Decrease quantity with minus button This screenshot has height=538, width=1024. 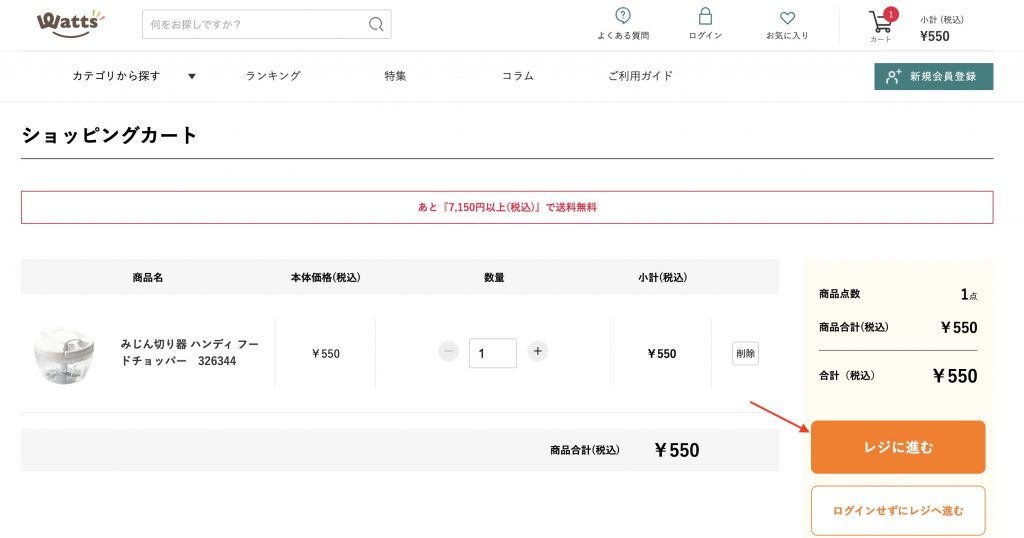tap(448, 351)
